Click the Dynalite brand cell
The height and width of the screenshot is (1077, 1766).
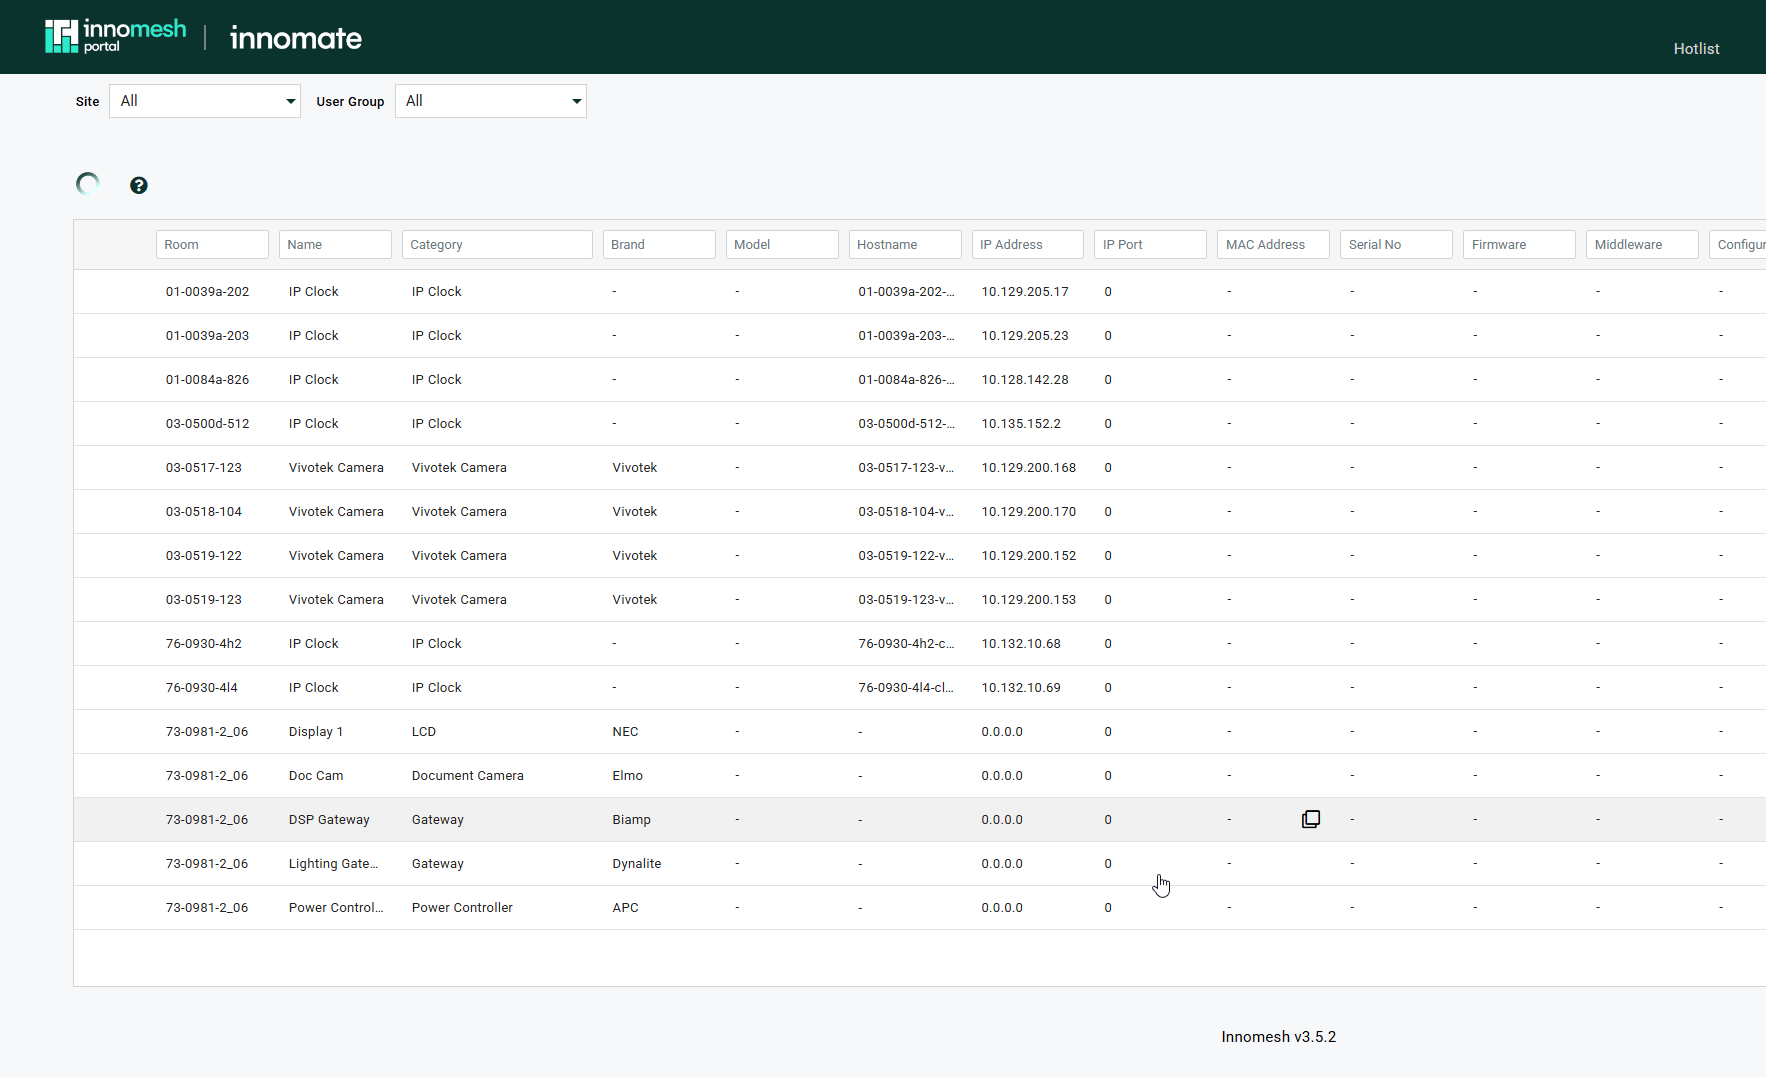point(637,864)
